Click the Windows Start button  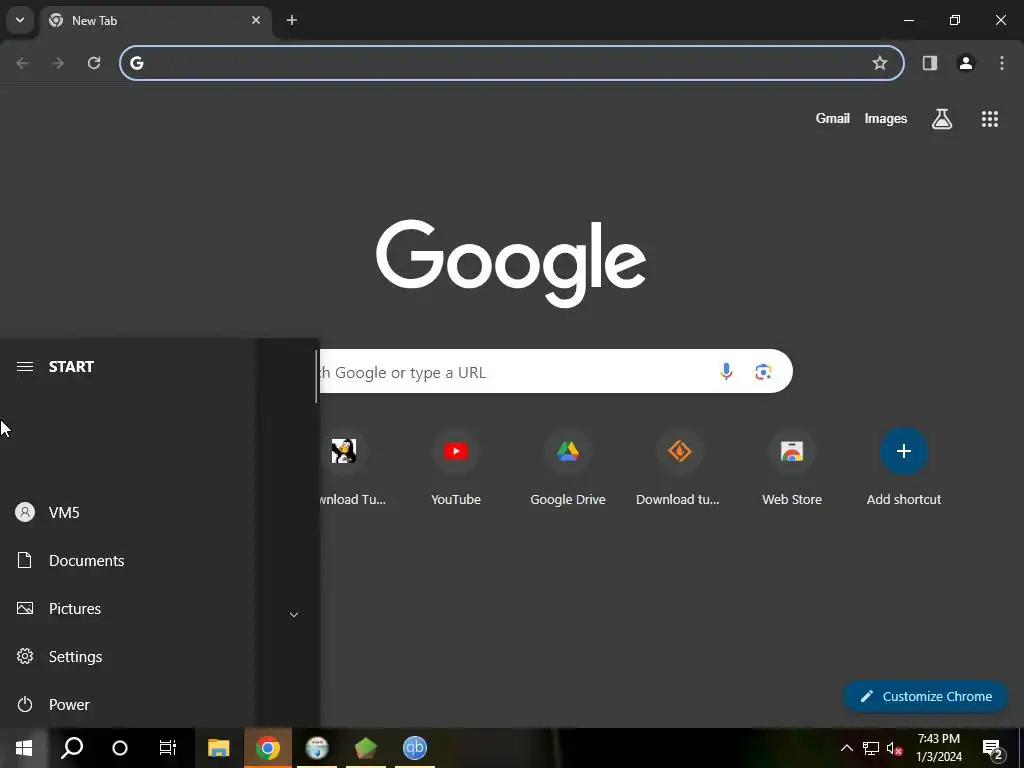pos(24,748)
